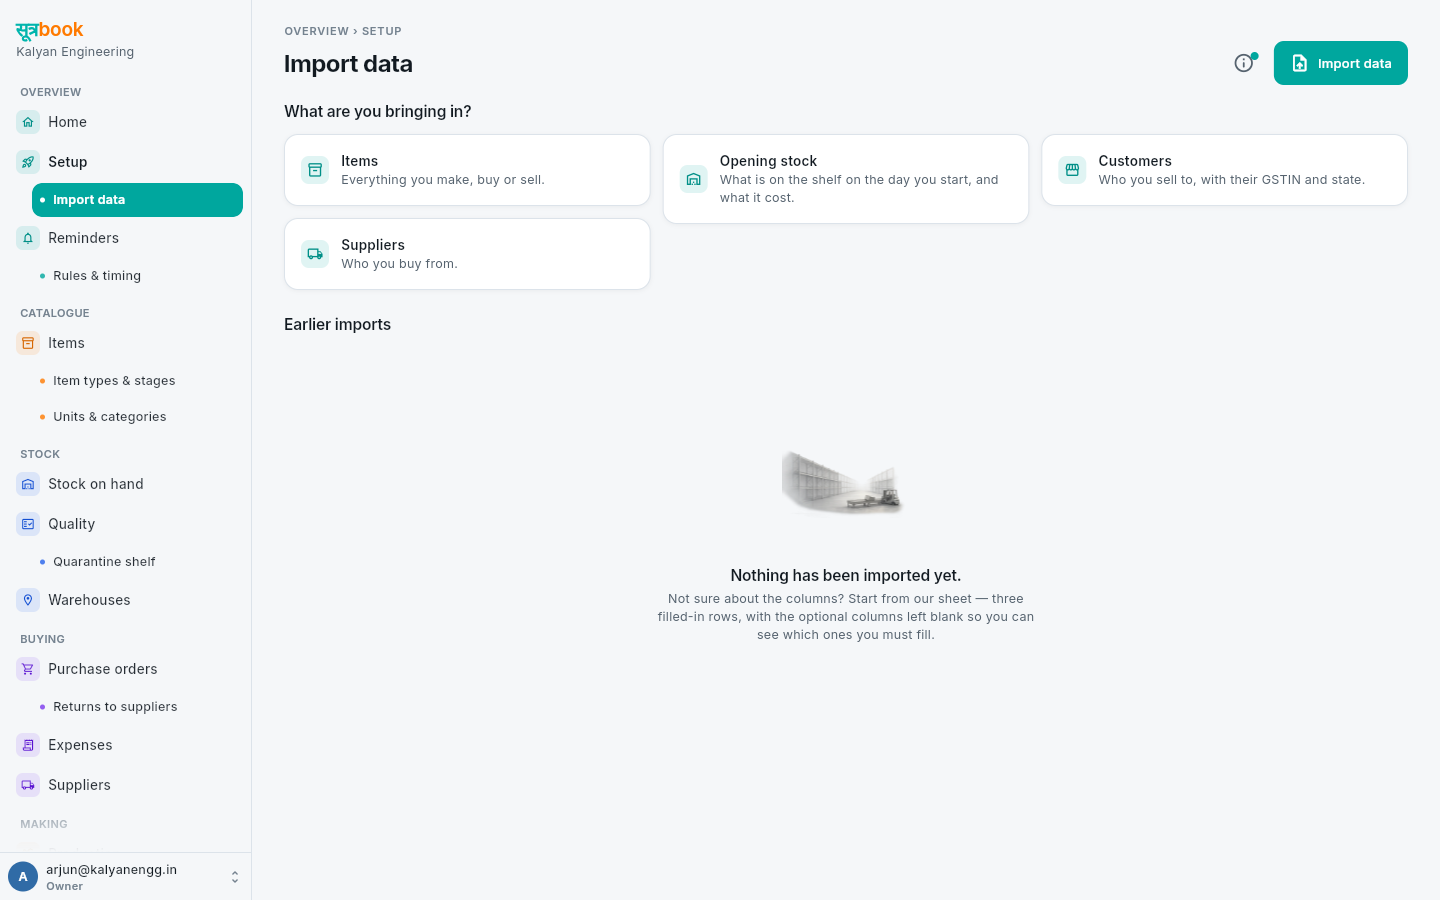Choose the Opening stock import card
Image resolution: width=1440 pixels, height=900 pixels.
pyautogui.click(x=846, y=179)
